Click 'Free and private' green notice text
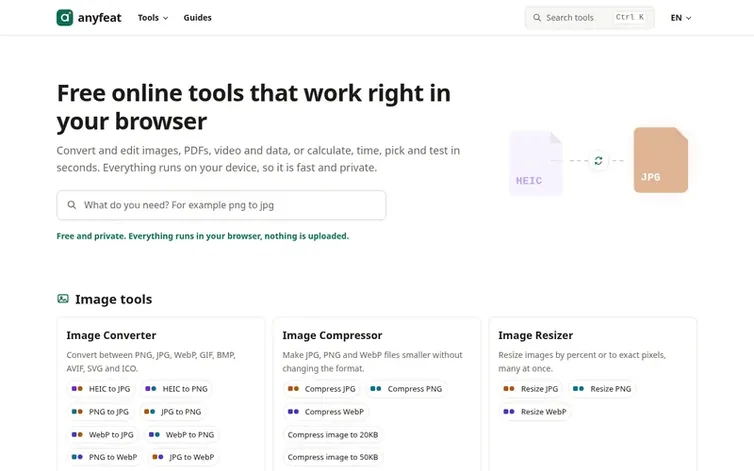The image size is (754, 471). [202, 236]
